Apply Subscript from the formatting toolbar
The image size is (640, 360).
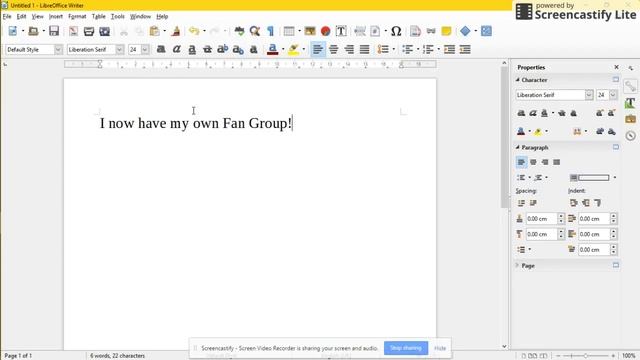238,49
